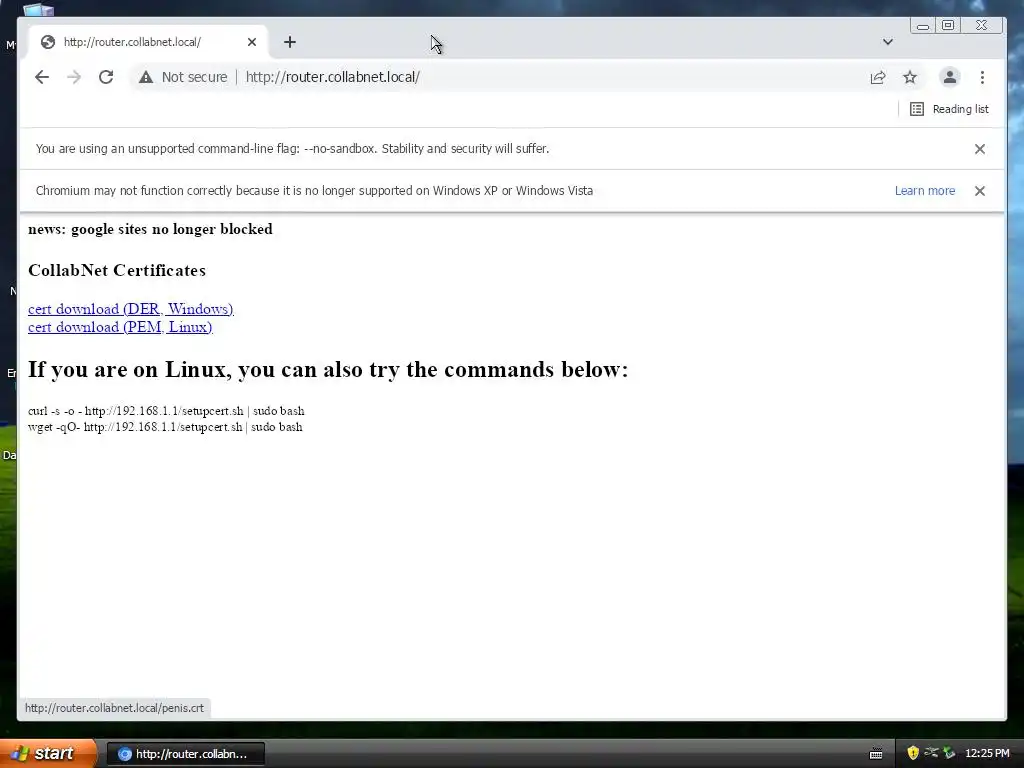This screenshot has width=1024, height=768.
Task: Click the forward navigation arrow
Action: point(74,77)
